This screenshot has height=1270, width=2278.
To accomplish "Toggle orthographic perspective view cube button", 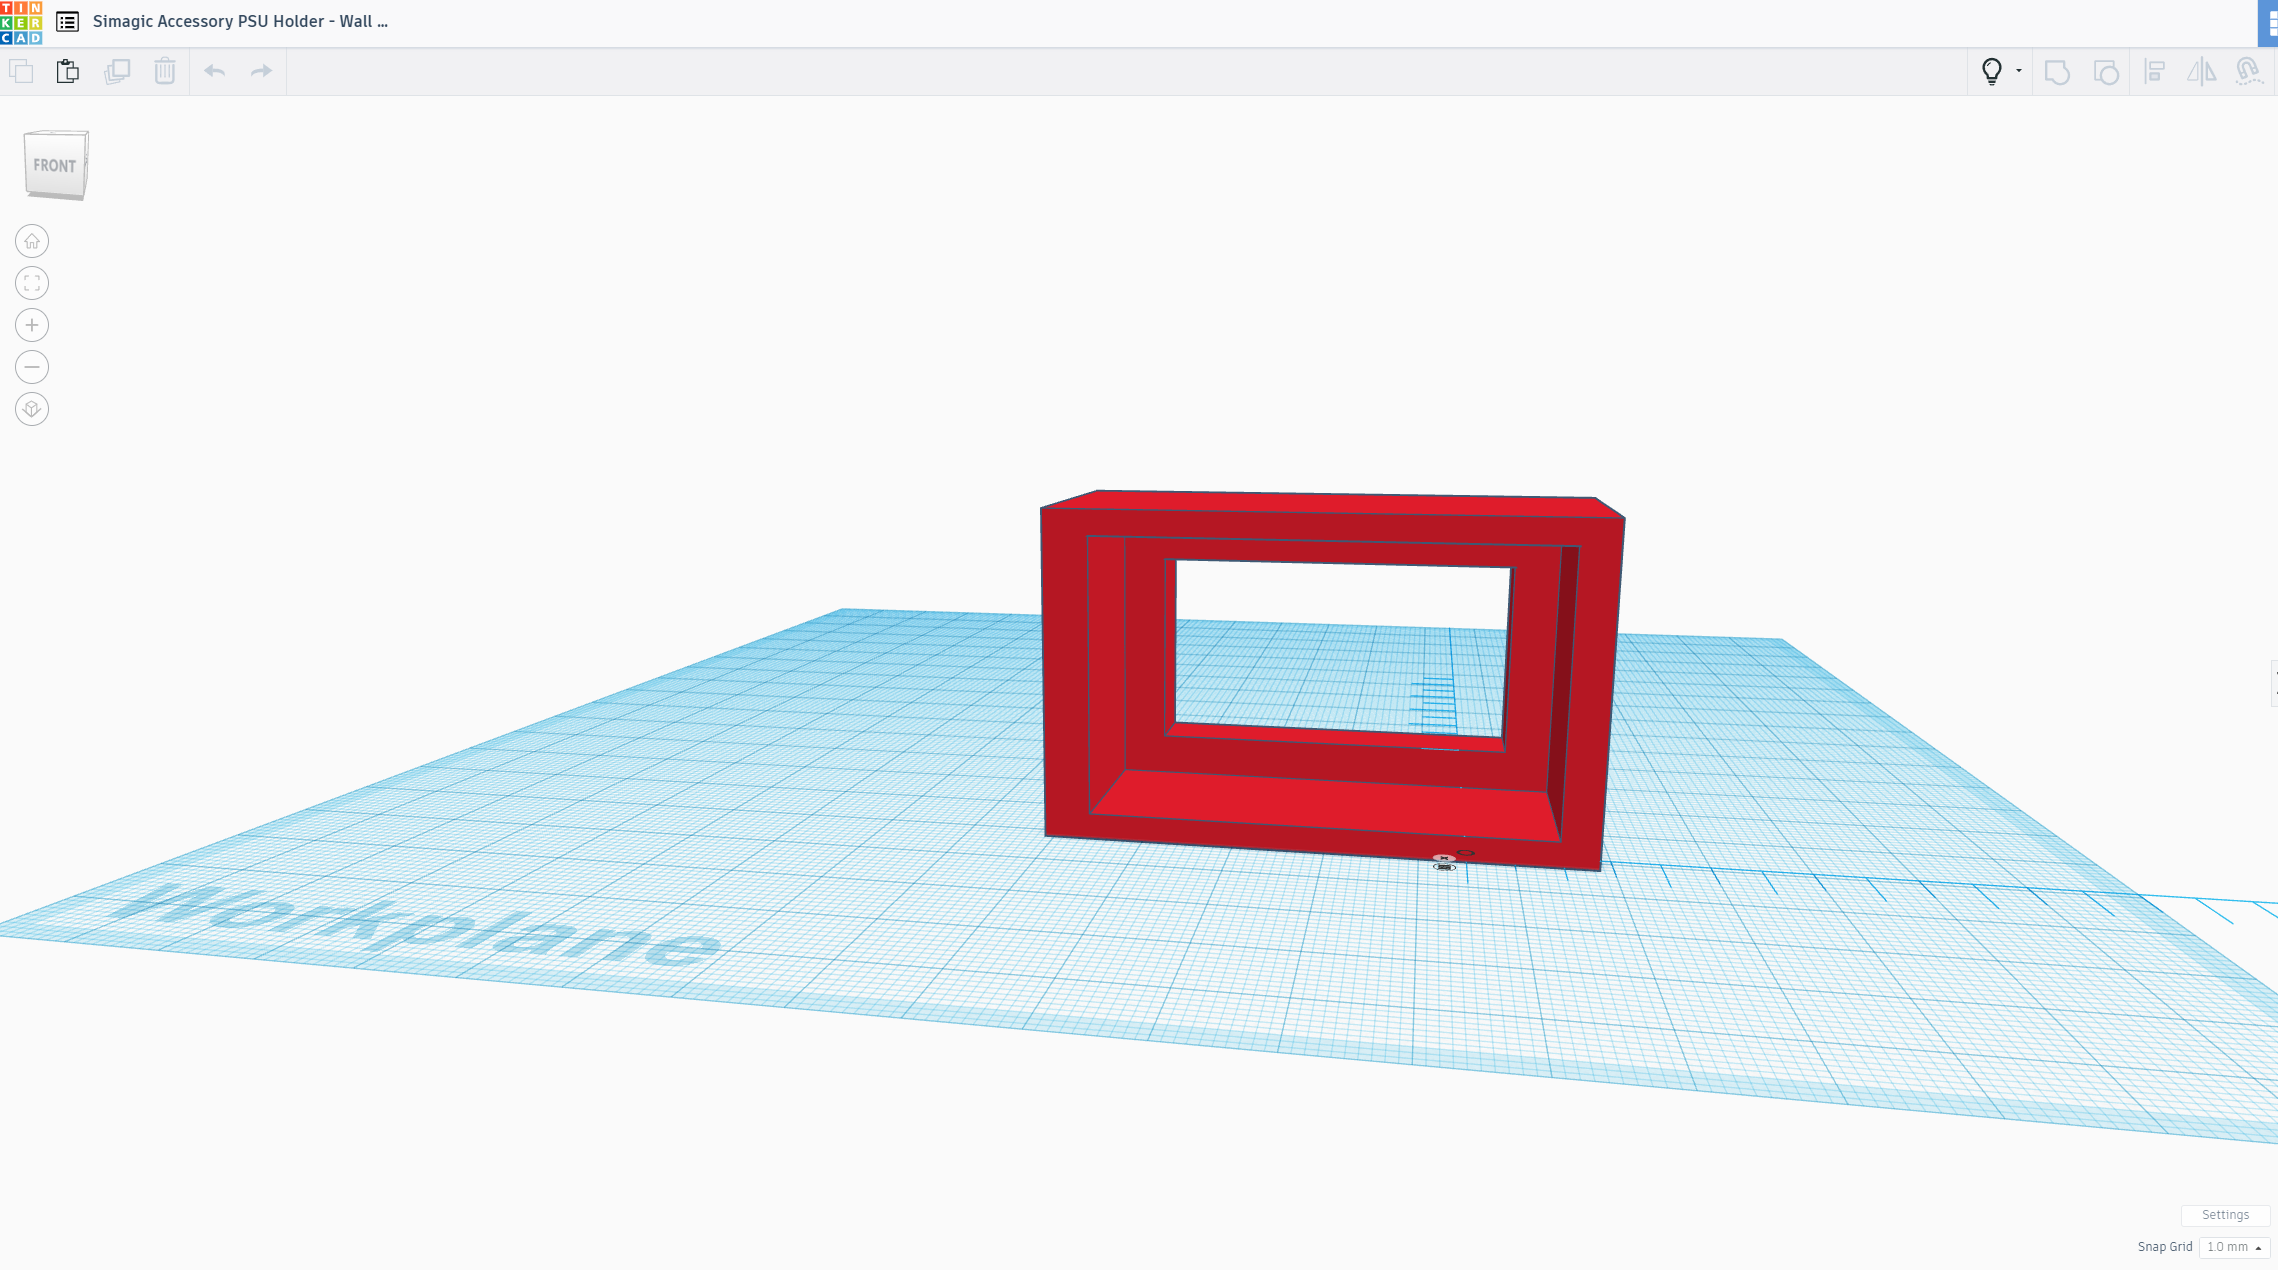I will (32, 409).
